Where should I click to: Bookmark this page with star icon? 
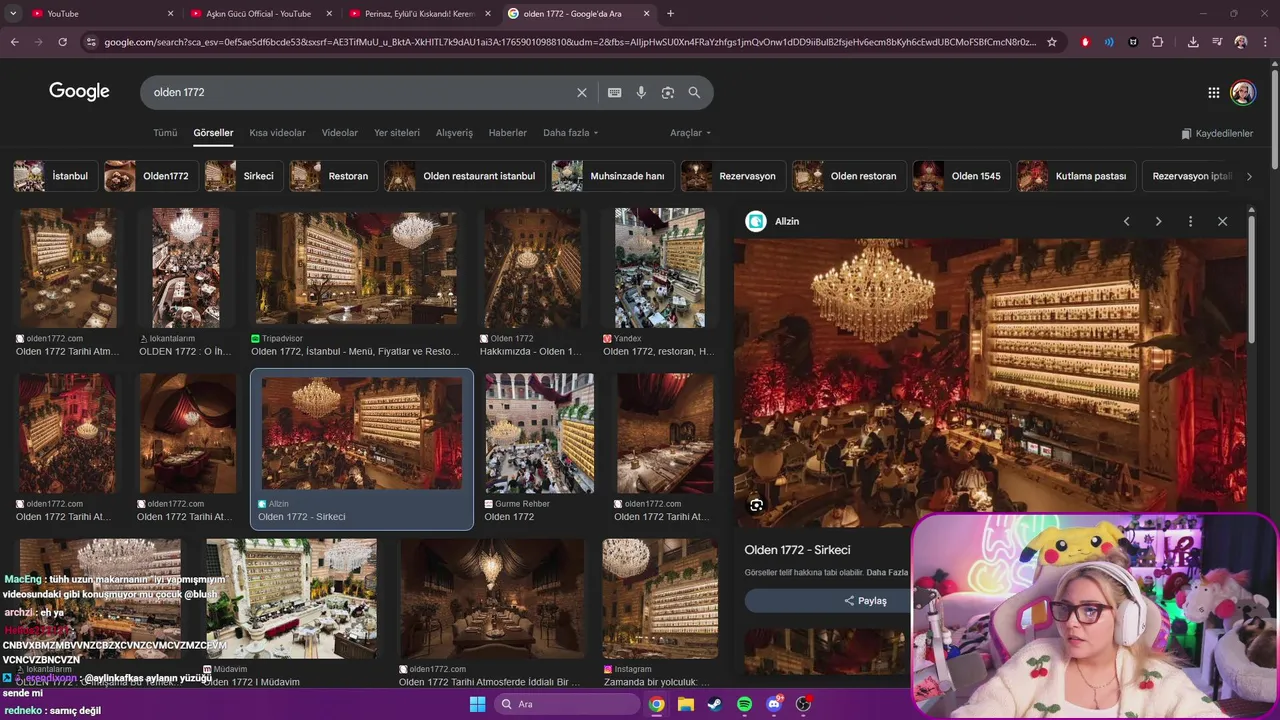point(1052,42)
